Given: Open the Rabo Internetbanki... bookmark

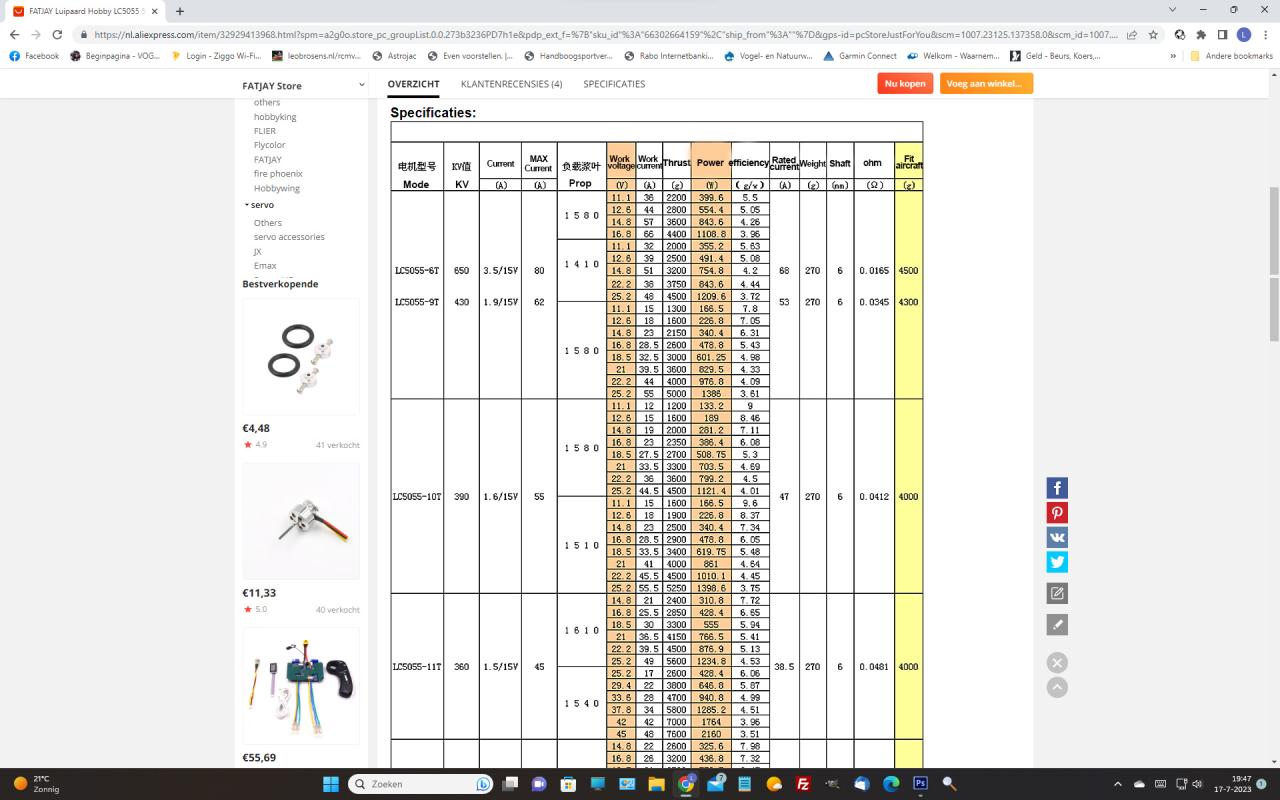Looking at the screenshot, I should (x=668, y=56).
